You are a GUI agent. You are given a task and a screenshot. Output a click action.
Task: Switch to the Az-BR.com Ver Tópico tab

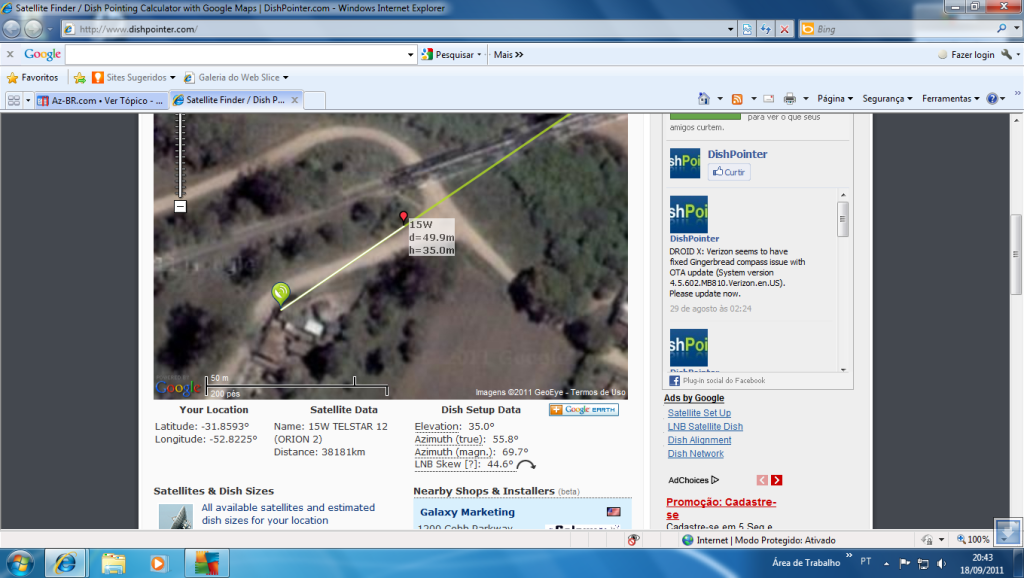click(101, 100)
